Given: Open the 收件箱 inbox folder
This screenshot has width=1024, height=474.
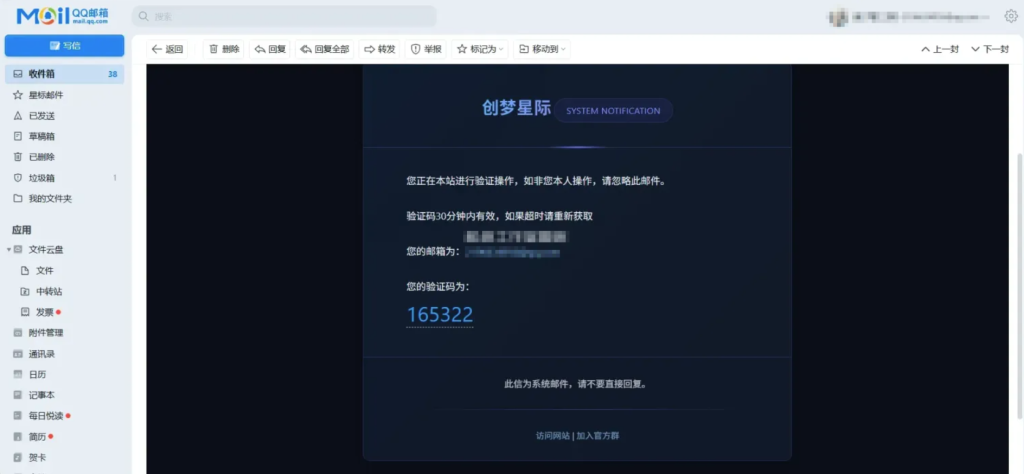Looking at the screenshot, I should pos(42,74).
